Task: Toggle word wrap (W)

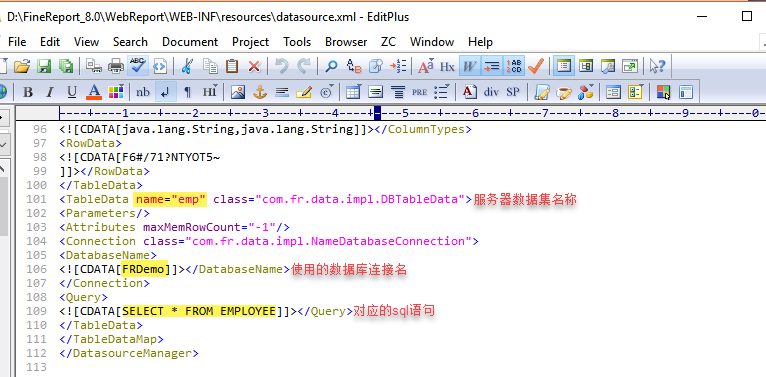Action: point(469,66)
